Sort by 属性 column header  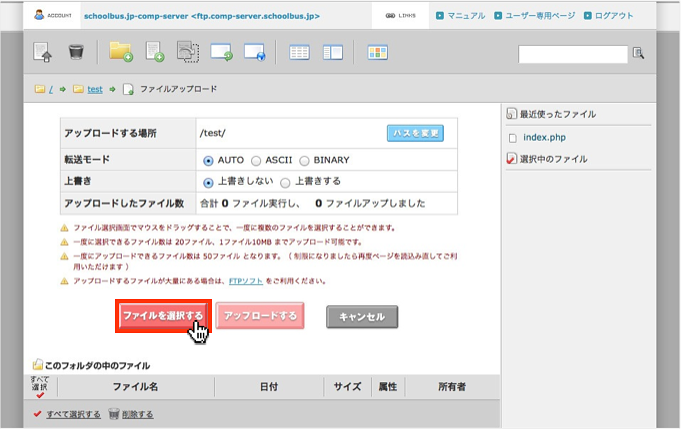387,386
